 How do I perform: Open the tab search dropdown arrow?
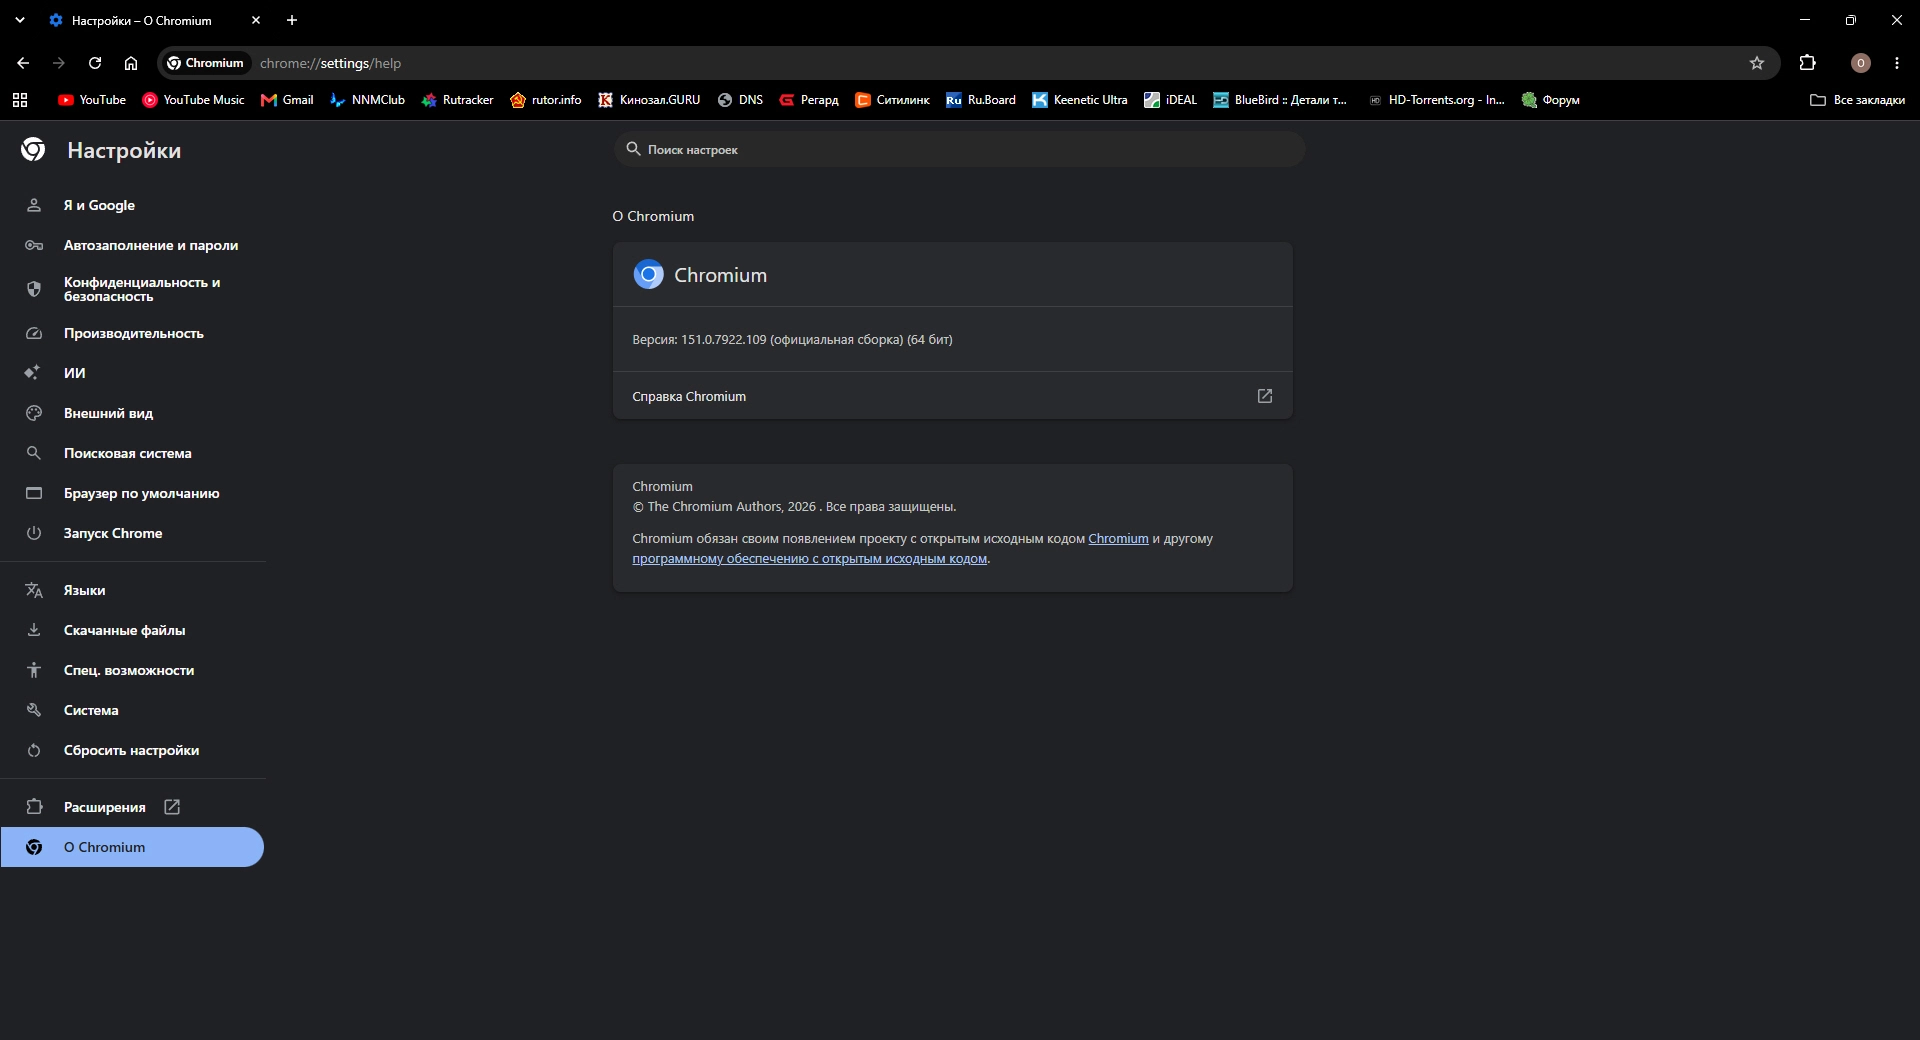(20, 20)
